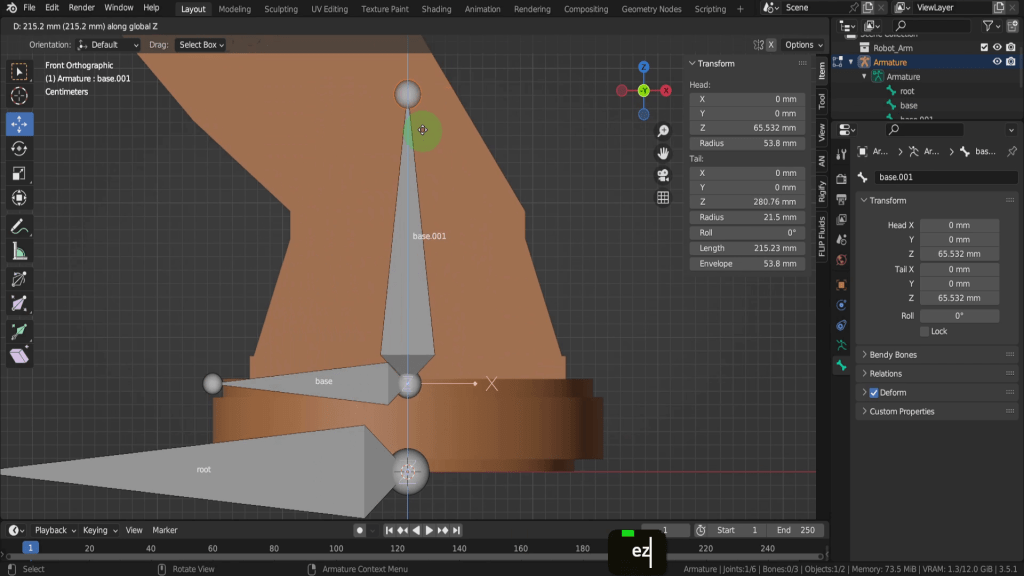The image size is (1024, 576).
Task: Select the Rotate tool in the toolbar
Action: tap(19, 149)
